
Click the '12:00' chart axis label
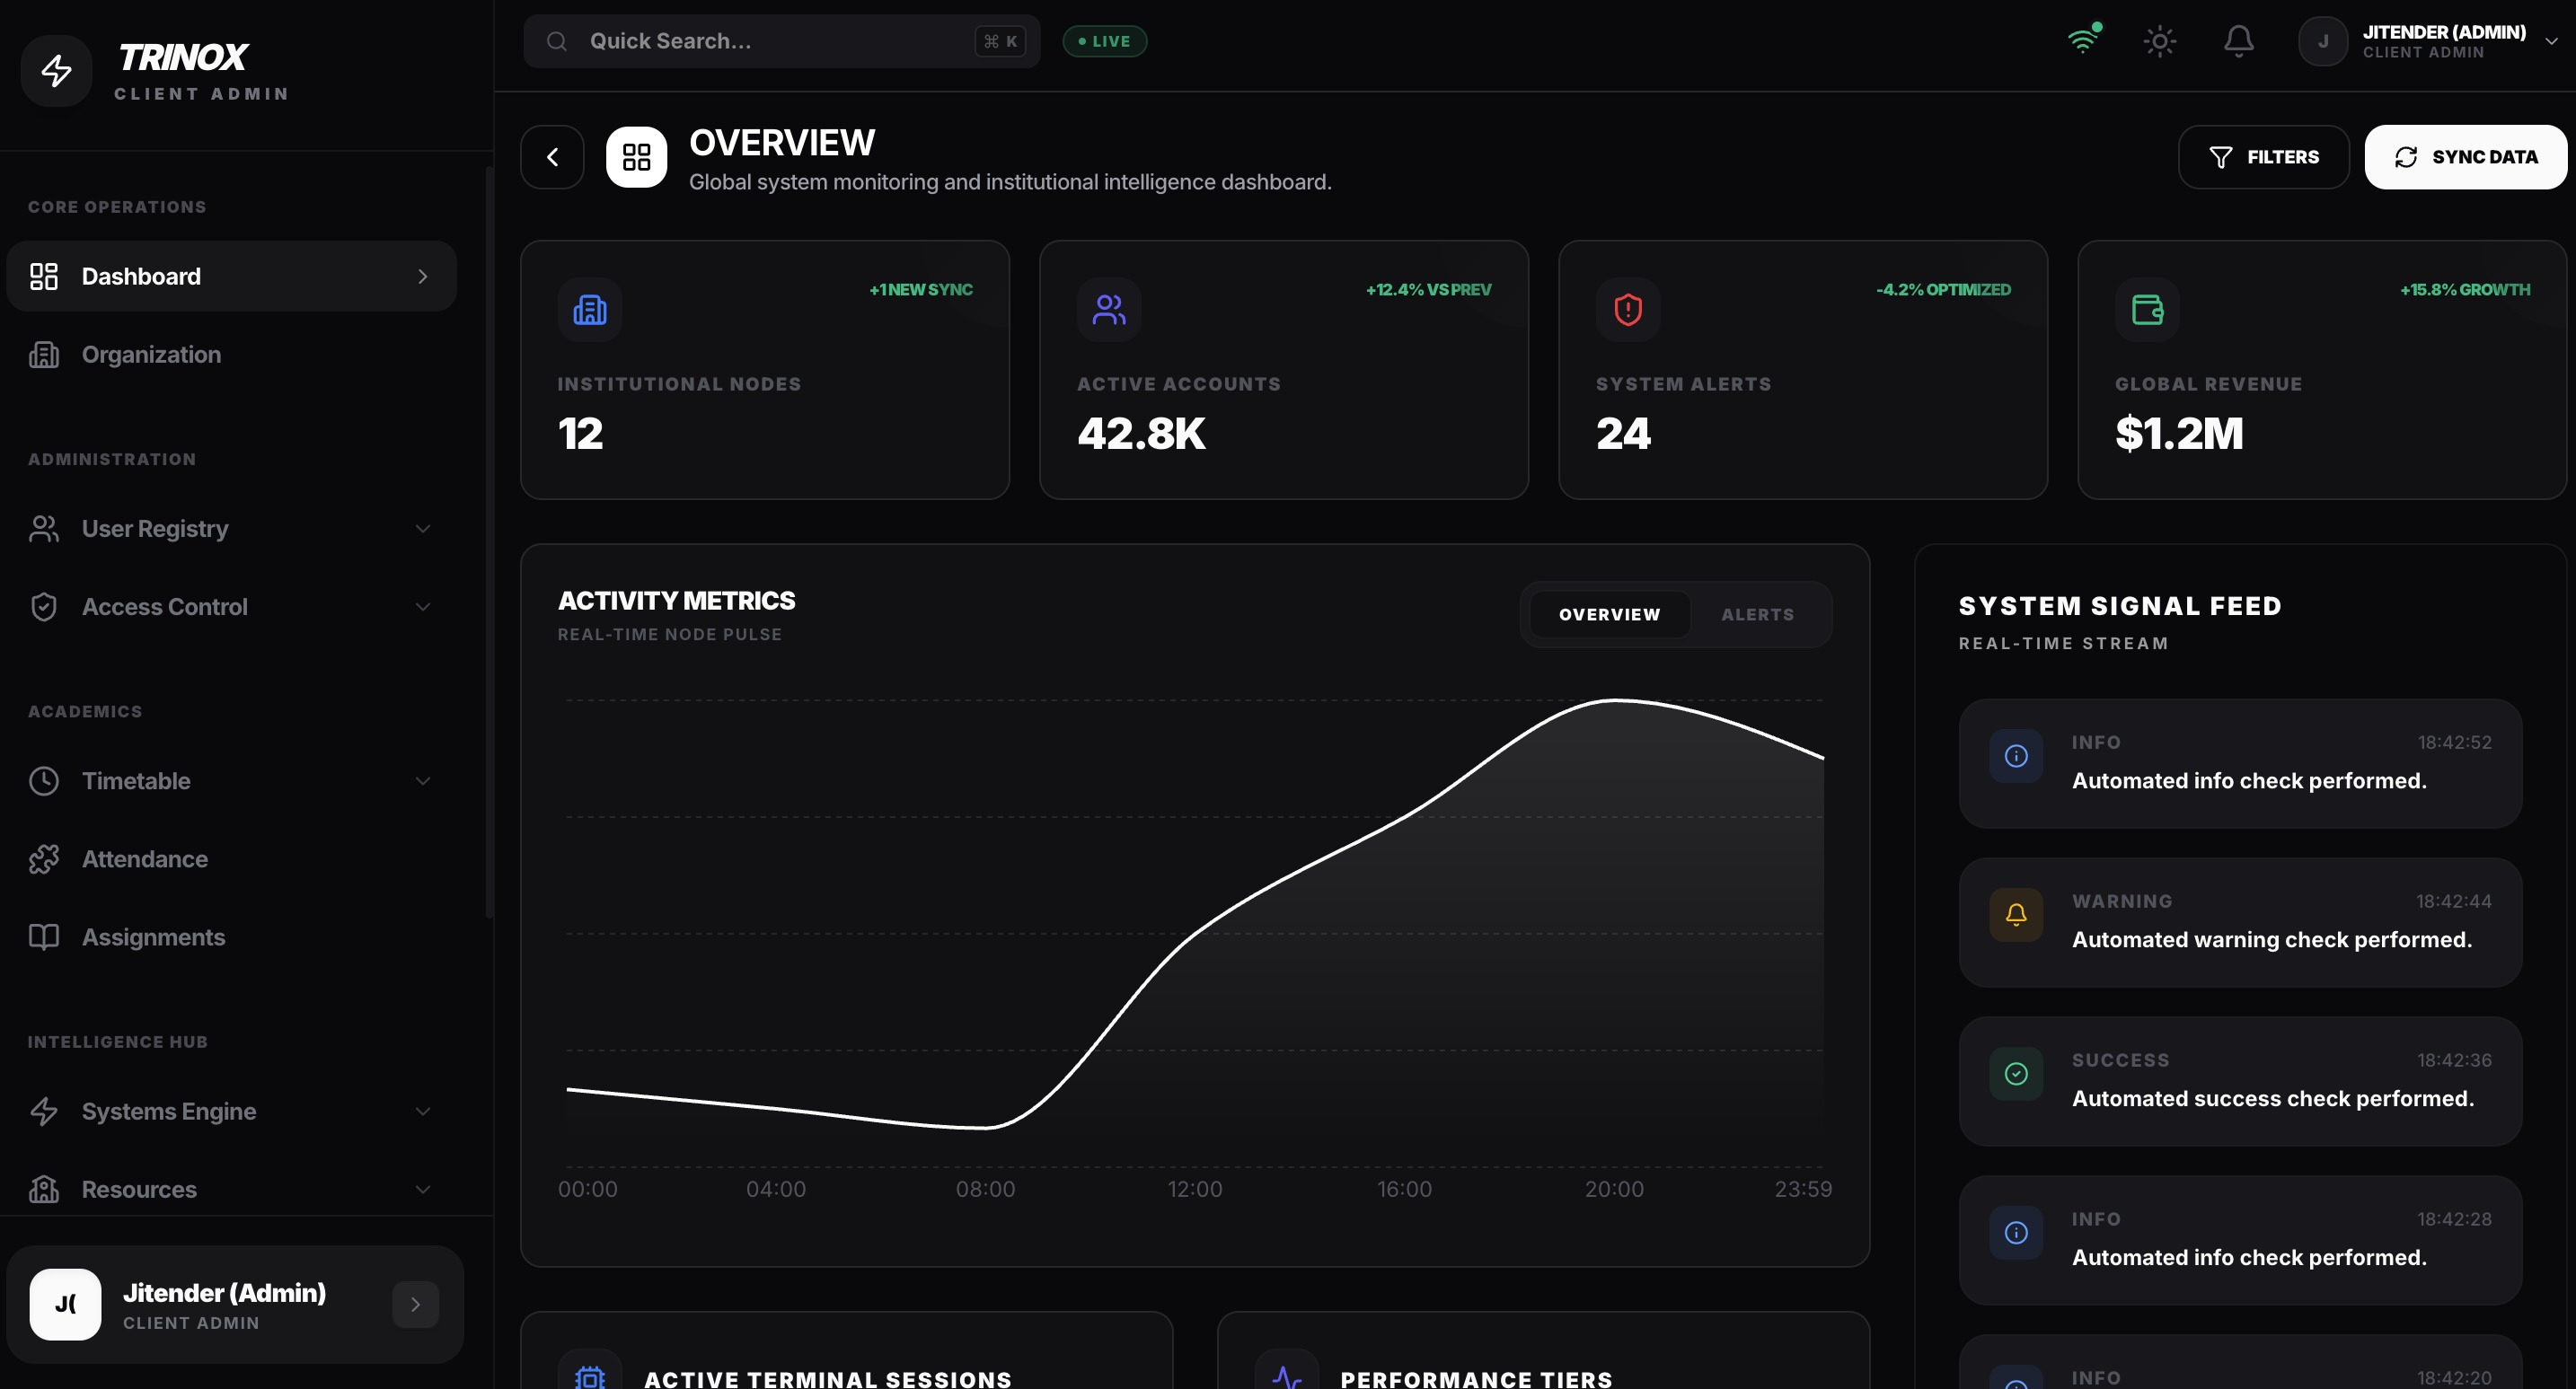click(1194, 1189)
